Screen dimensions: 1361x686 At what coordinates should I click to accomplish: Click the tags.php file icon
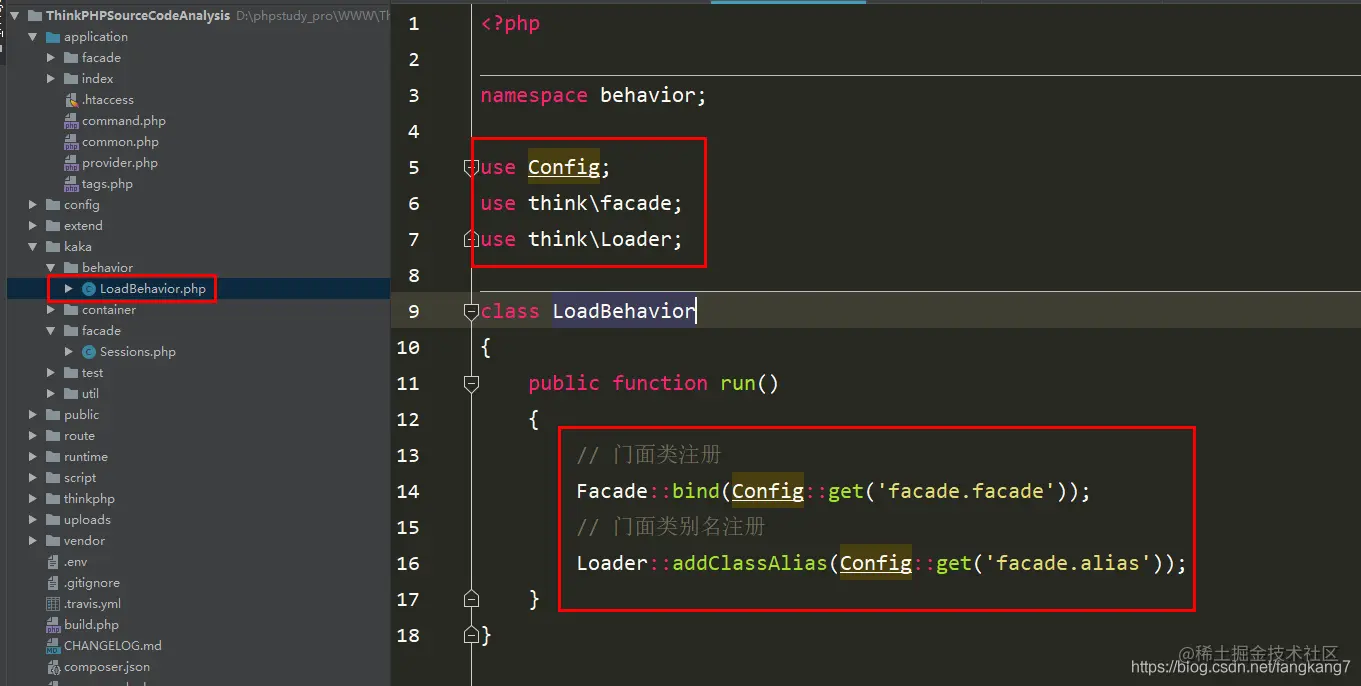71,184
